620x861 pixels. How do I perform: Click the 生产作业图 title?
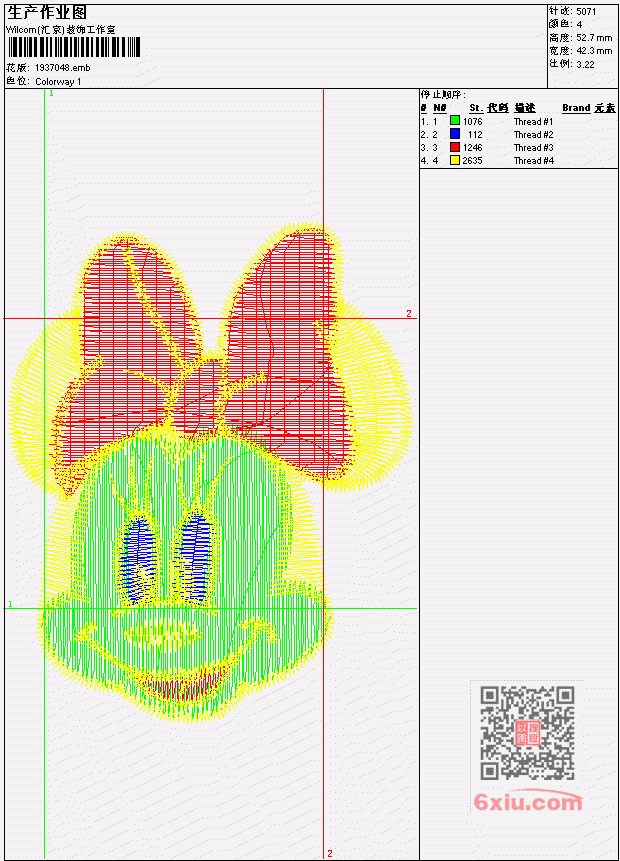pyautogui.click(x=47, y=13)
